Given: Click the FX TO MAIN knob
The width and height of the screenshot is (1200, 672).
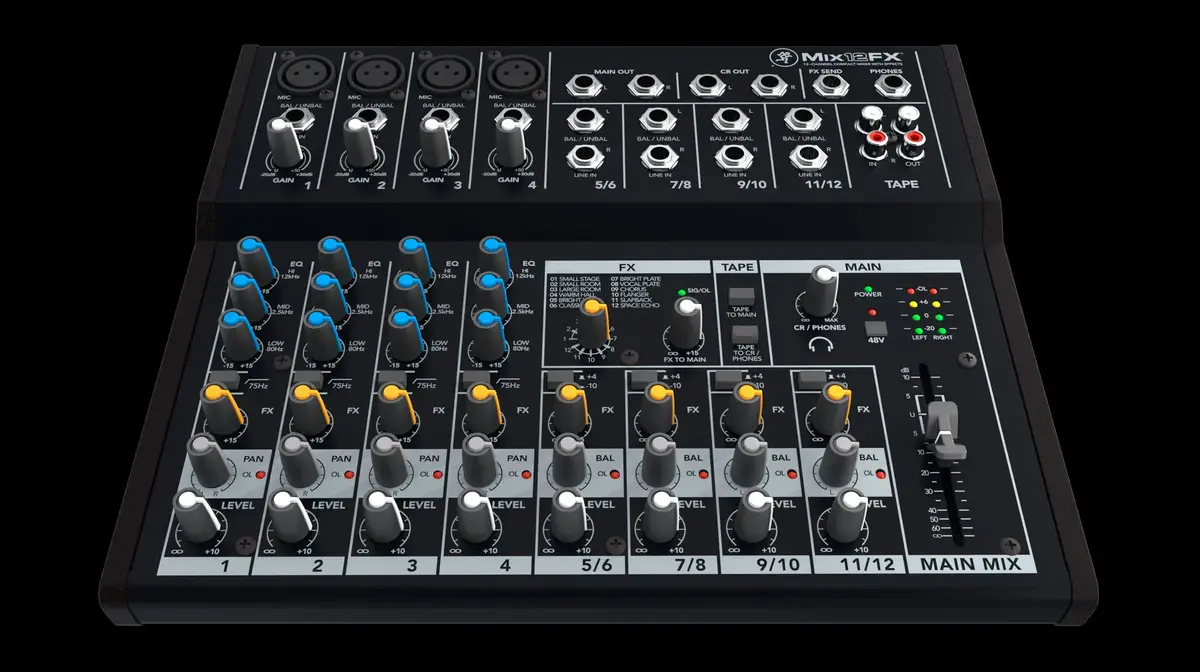Looking at the screenshot, I should [686, 322].
